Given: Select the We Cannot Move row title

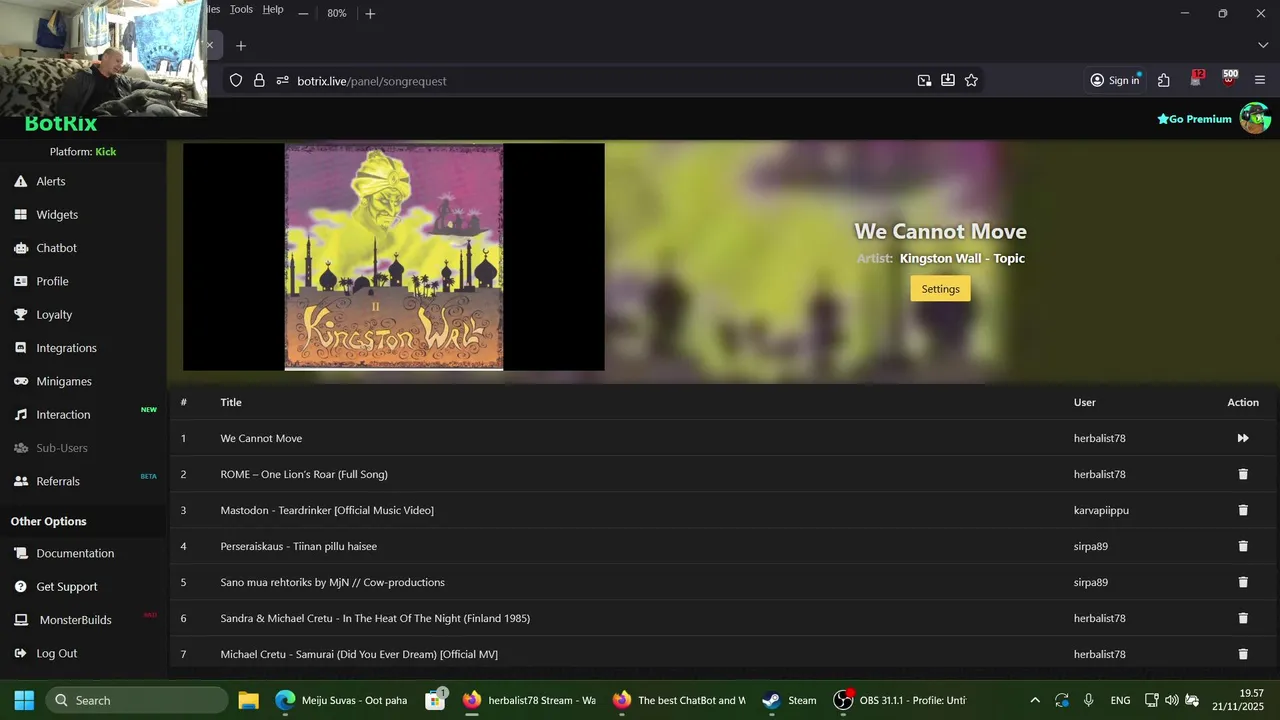Looking at the screenshot, I should [261, 438].
